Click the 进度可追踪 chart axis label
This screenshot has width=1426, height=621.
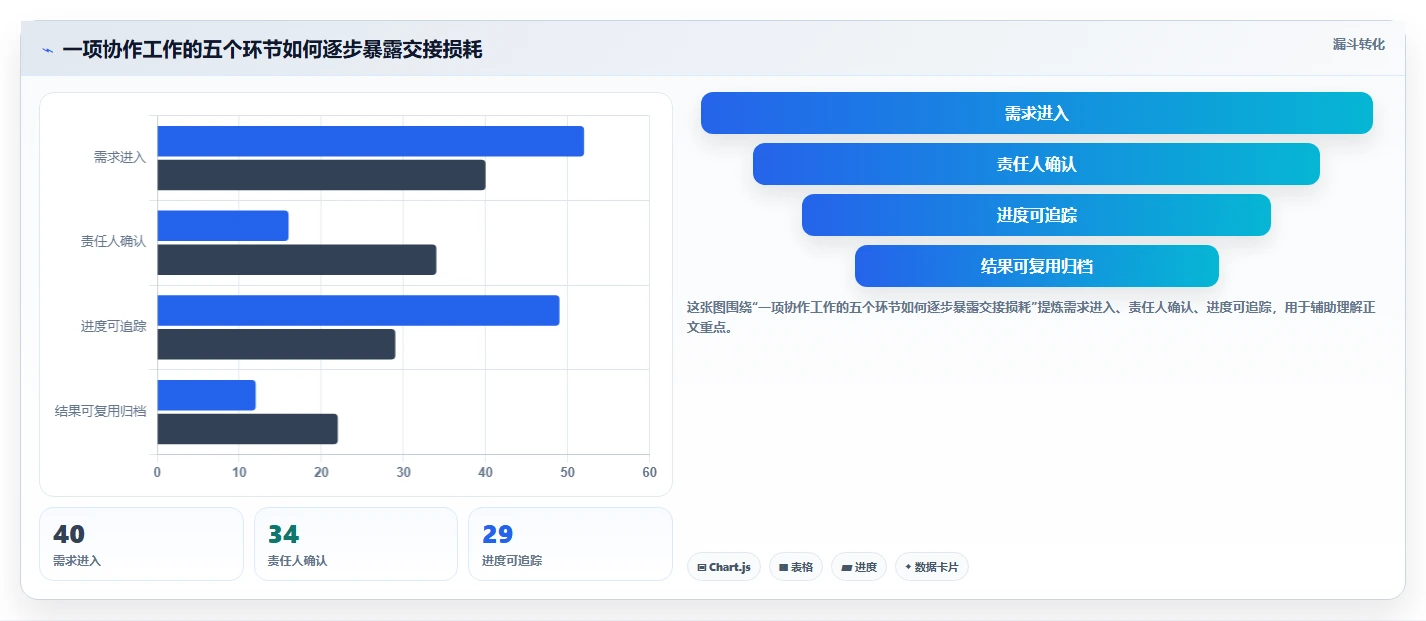(113, 327)
